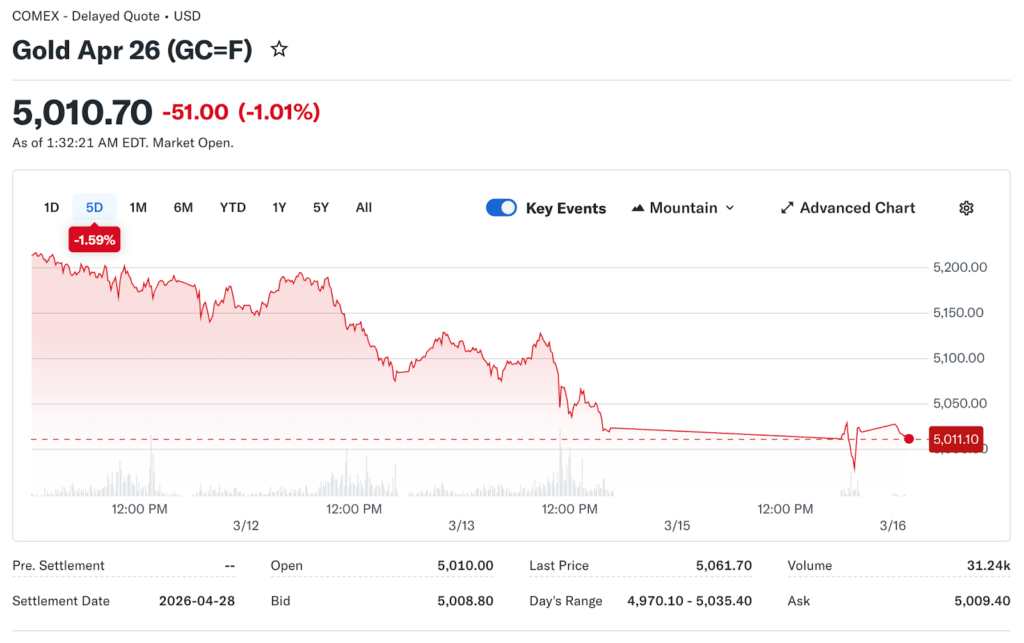Click the 5,011.10 current price label
The width and height of the screenshot is (1024, 643).
coord(956,439)
